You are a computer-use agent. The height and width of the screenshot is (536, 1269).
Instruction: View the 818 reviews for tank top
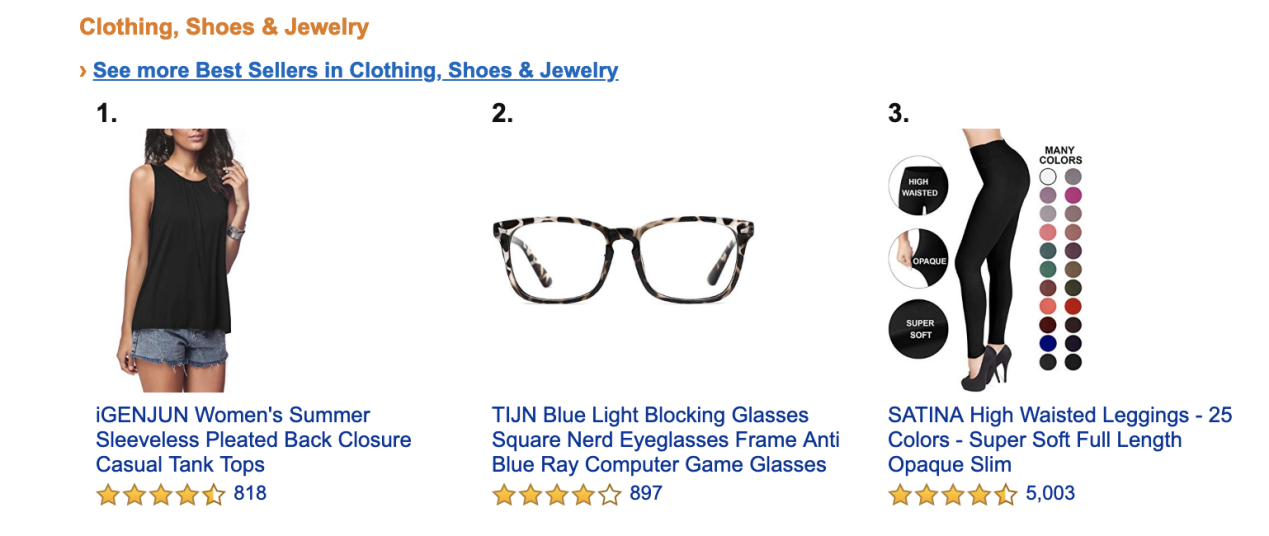click(250, 493)
